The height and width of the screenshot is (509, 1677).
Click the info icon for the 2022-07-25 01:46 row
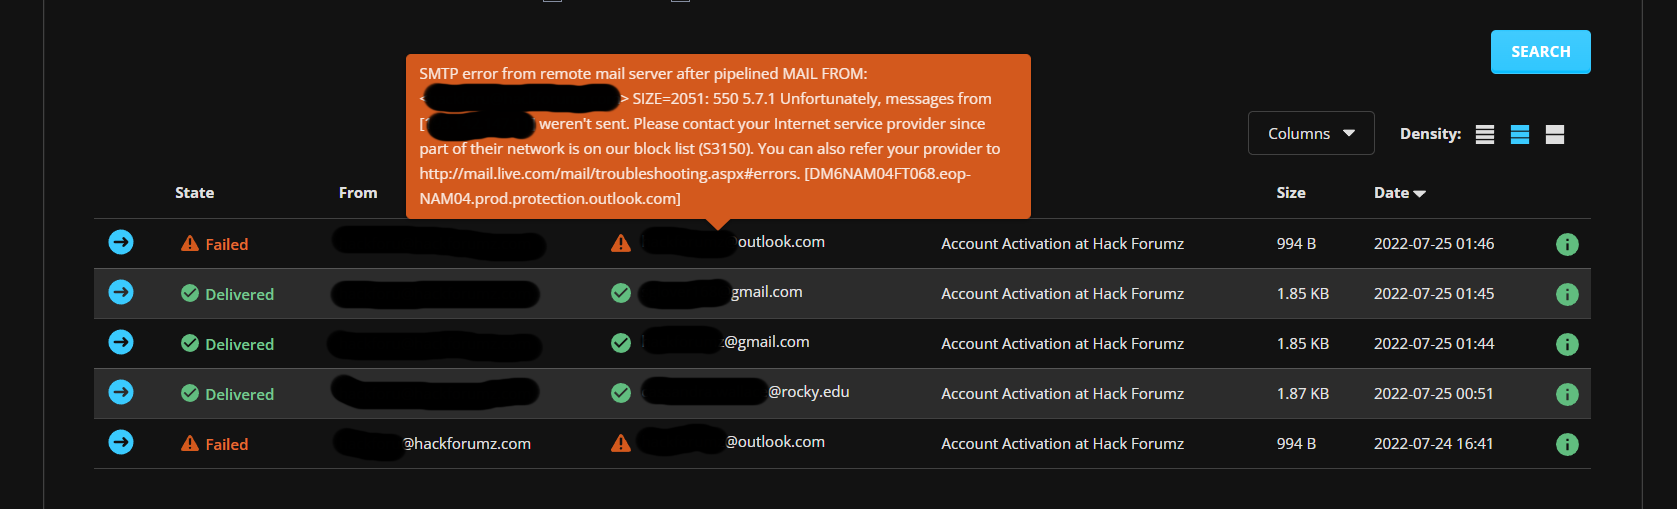[x=1567, y=244]
